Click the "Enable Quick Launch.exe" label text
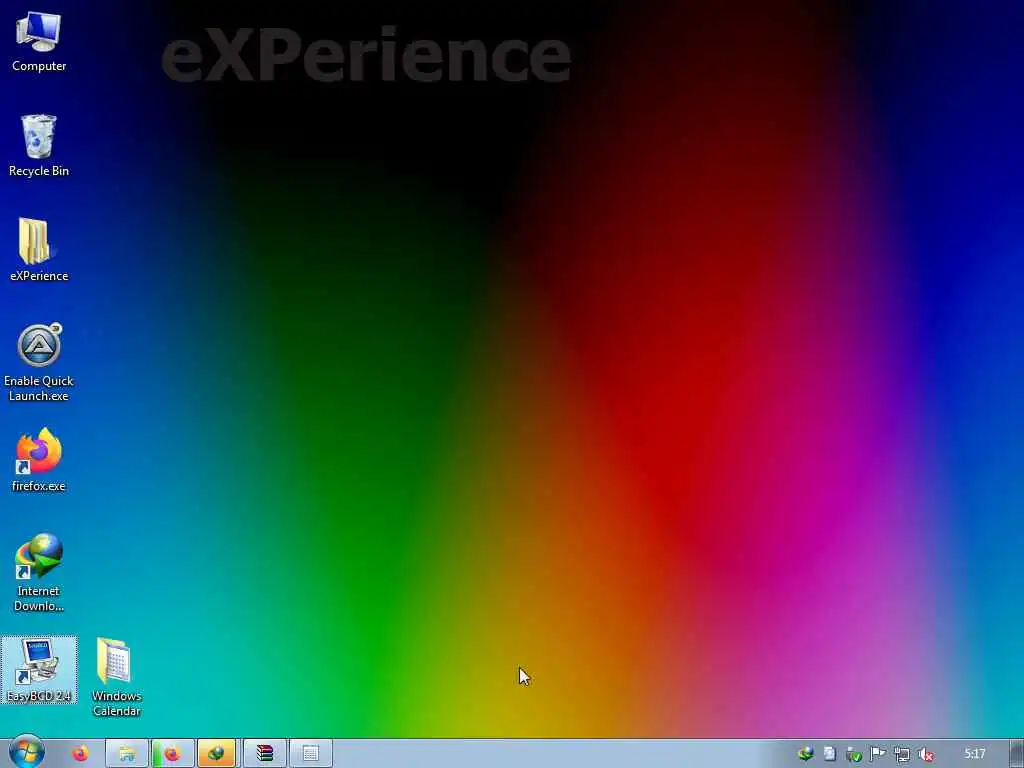 pyautogui.click(x=39, y=388)
